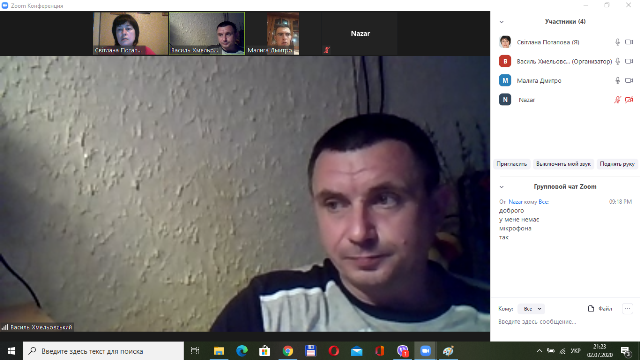Click Малига Дмитро name in participants
The width and height of the screenshot is (640, 360).
coord(539,80)
